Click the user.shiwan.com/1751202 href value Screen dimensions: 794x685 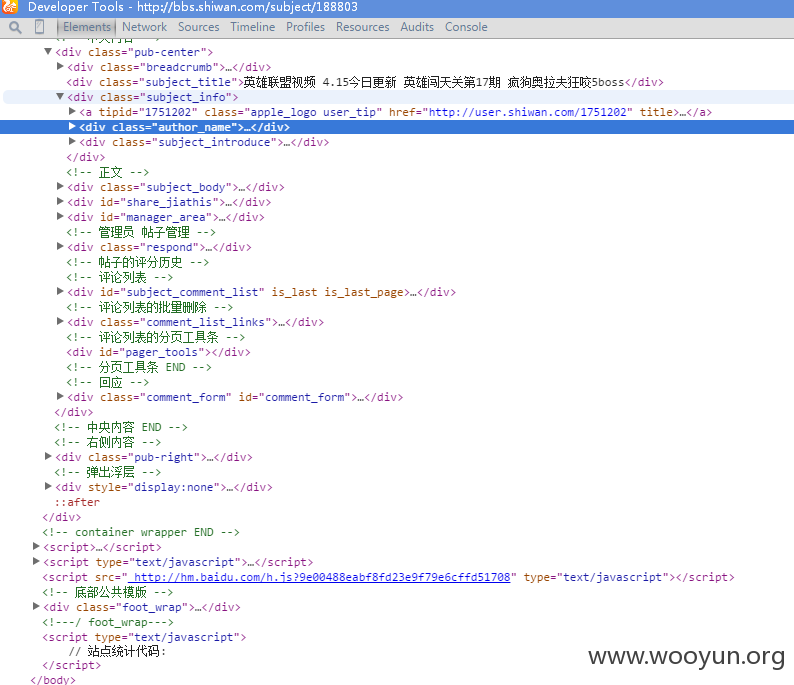coord(528,112)
